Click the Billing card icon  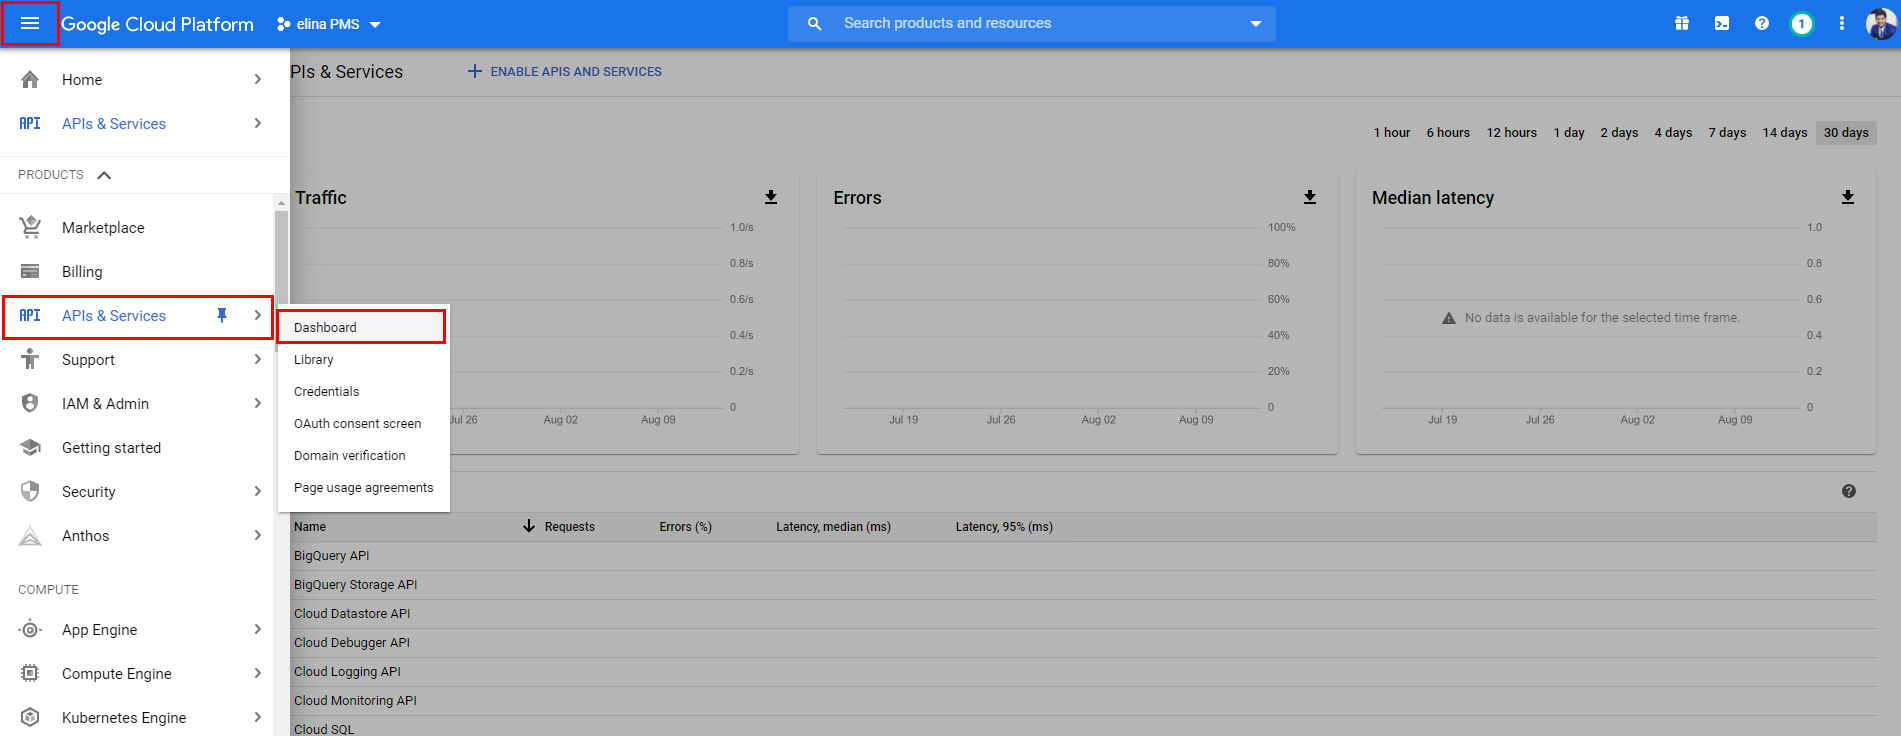(x=30, y=271)
